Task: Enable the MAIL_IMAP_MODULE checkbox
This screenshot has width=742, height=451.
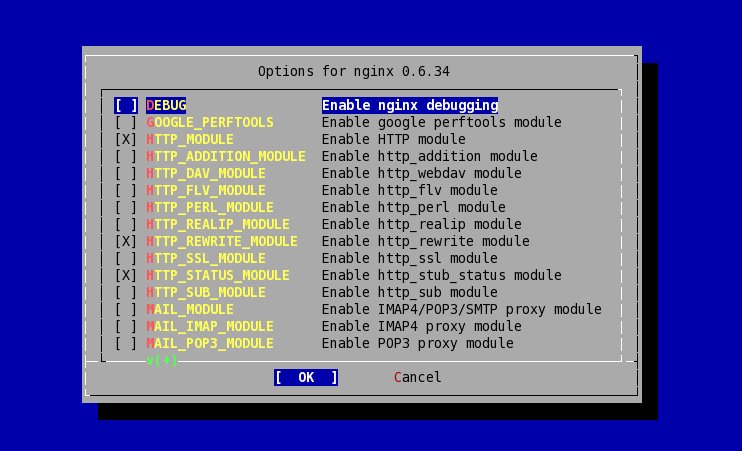Action: 126,327
